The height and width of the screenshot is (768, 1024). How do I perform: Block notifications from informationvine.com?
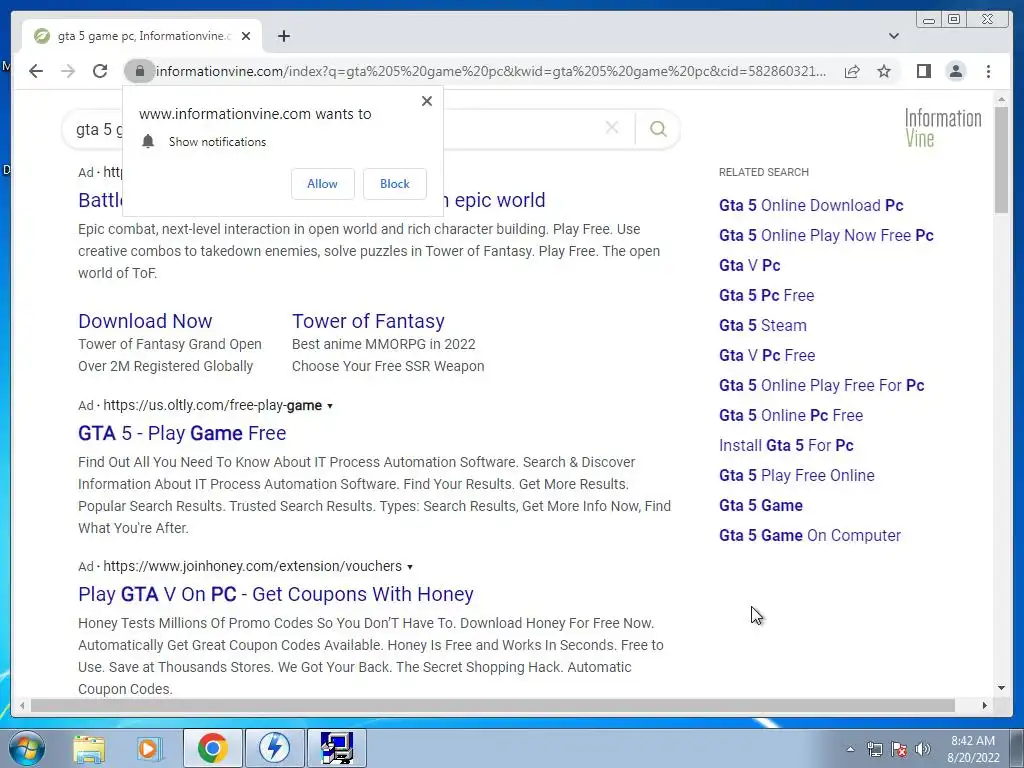394,184
